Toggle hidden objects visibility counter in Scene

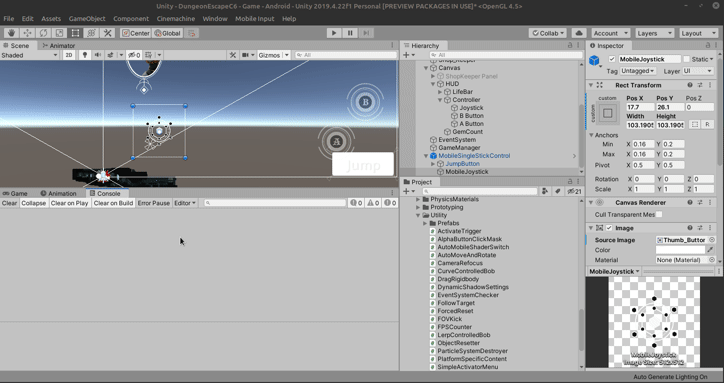point(134,55)
